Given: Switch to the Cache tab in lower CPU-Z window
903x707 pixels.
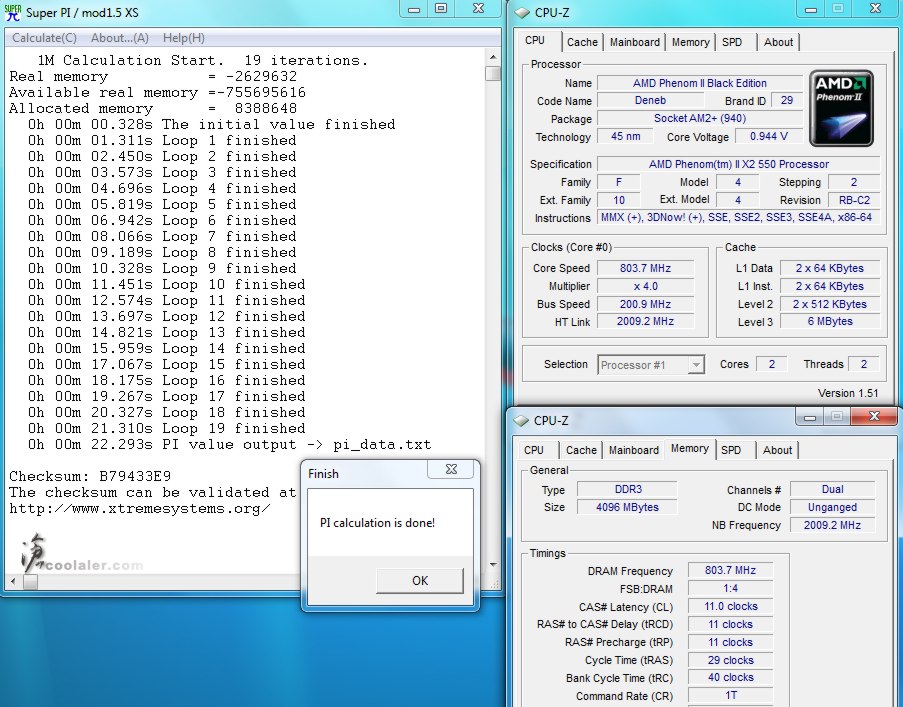Looking at the screenshot, I should pos(581,450).
